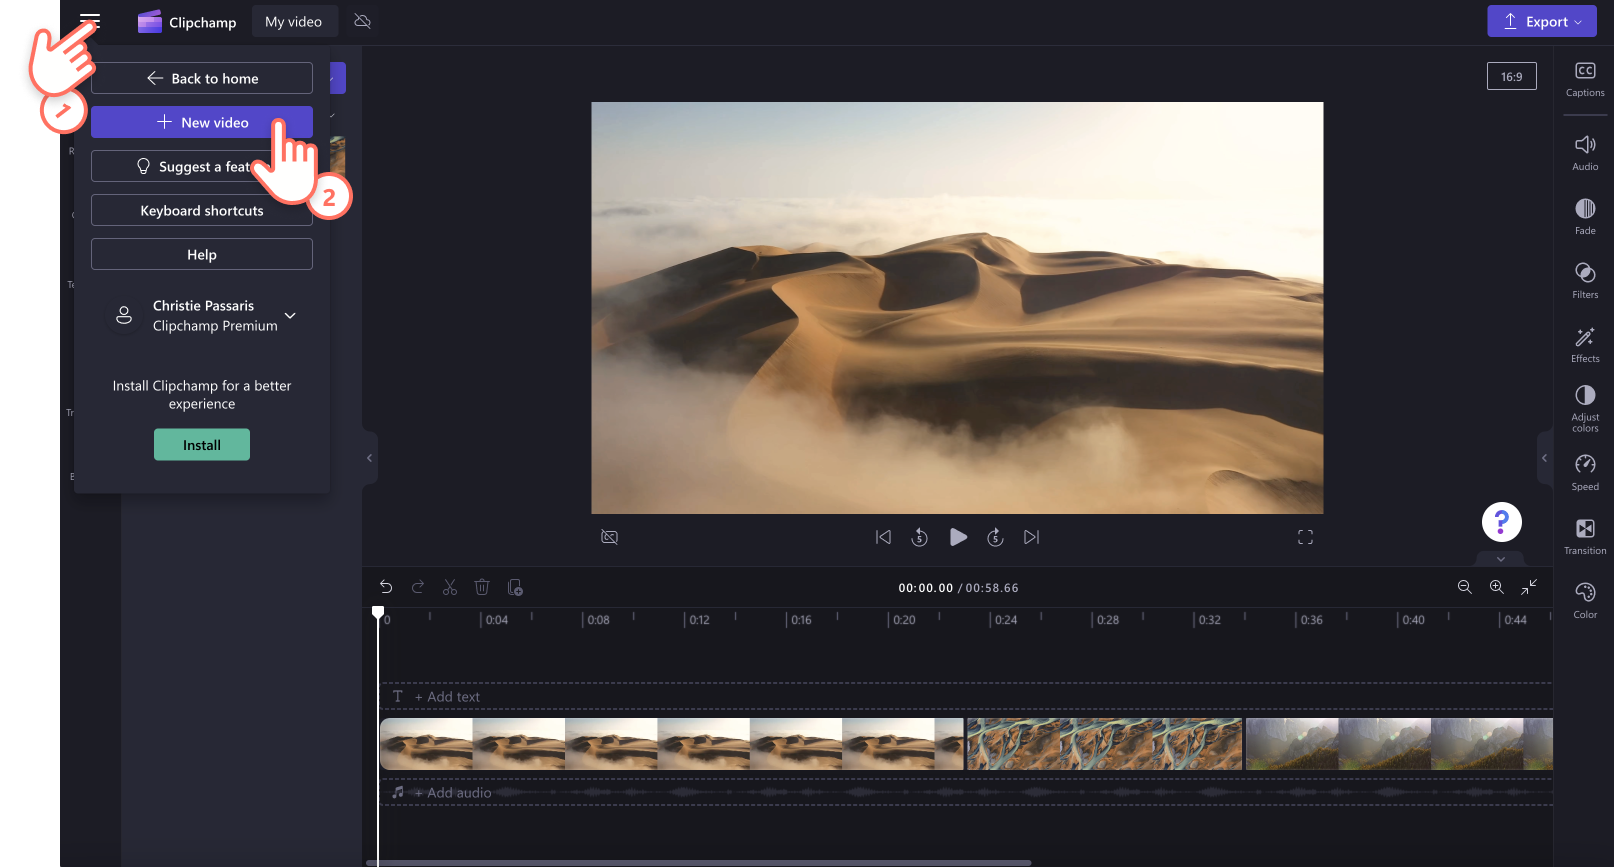Viewport: 1614px width, 867px height.
Task: Select the misty mountain clip on timeline
Action: pos(1399,744)
